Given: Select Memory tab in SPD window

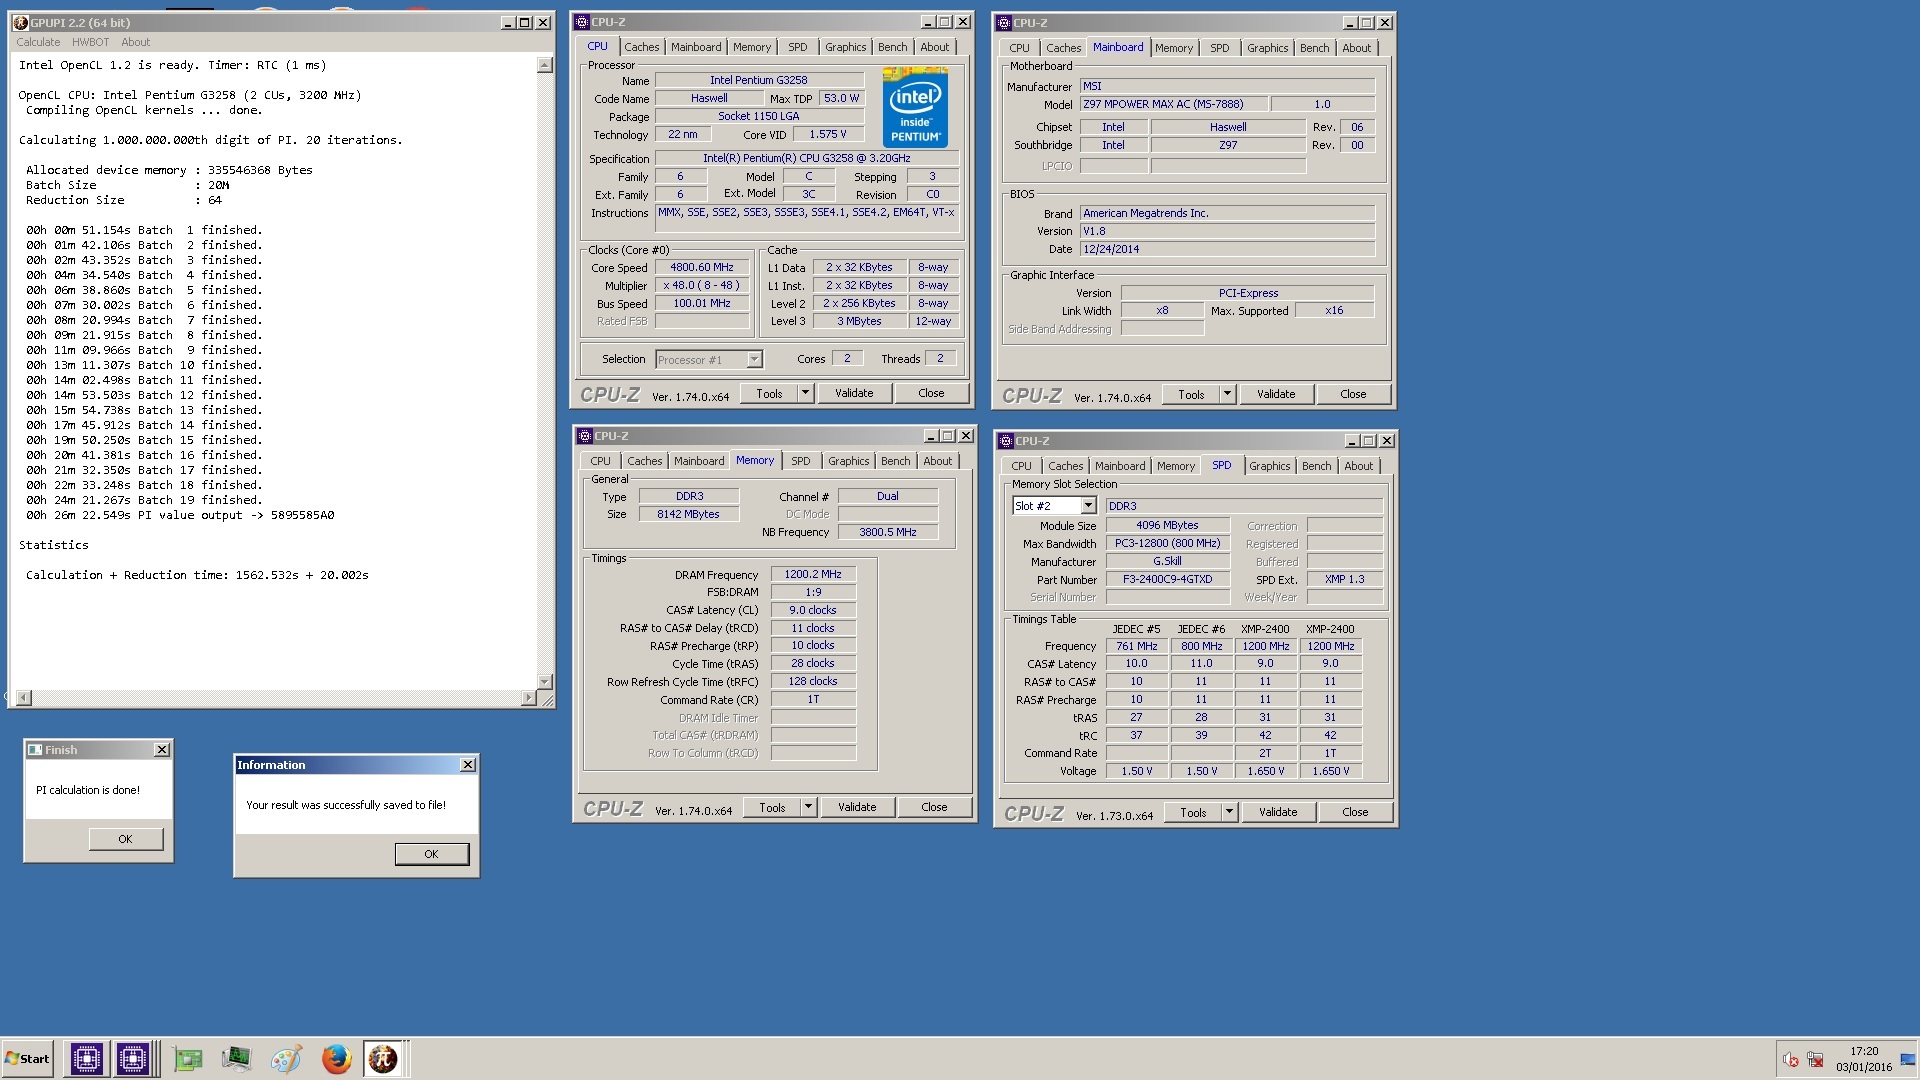Looking at the screenshot, I should pos(1175,466).
